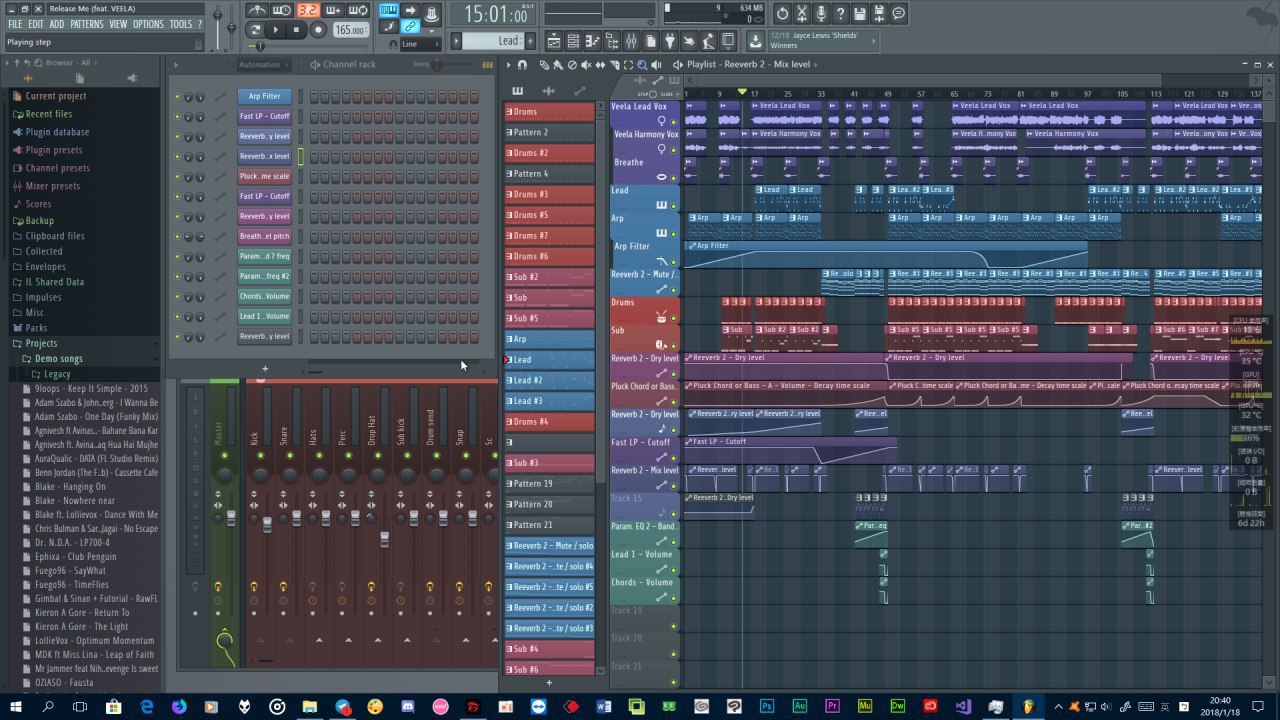Open Plugin database in the browser
This screenshot has width=1280, height=720.
(57, 132)
